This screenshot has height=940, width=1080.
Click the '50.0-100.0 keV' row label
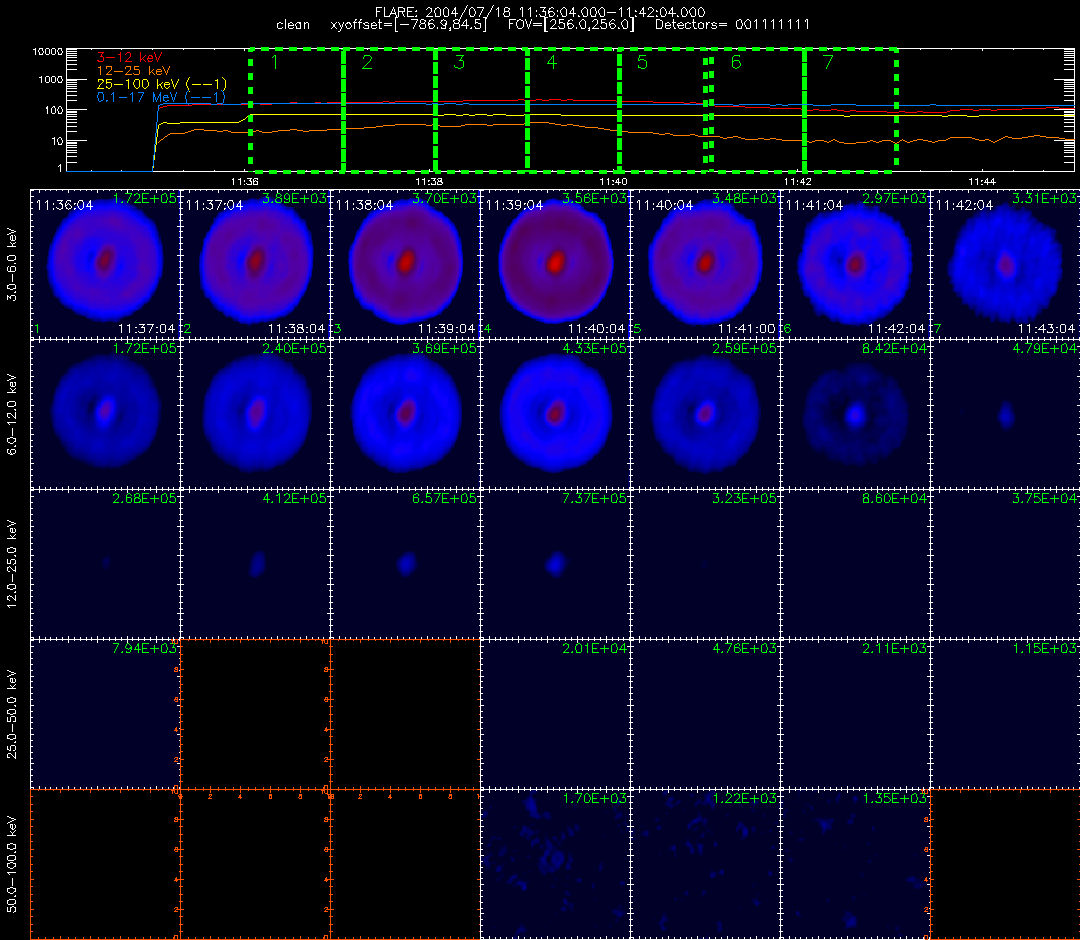coord(12,864)
